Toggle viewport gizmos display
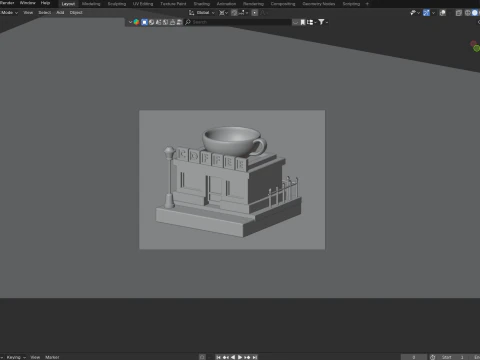480x360 pixels. pos(426,13)
